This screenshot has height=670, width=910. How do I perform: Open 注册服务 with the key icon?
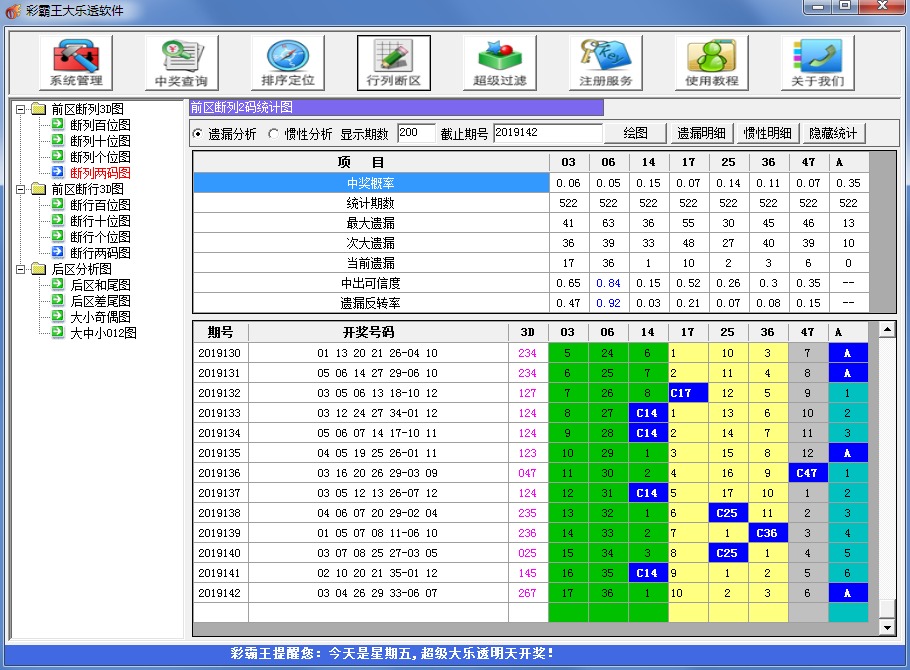click(x=605, y=60)
